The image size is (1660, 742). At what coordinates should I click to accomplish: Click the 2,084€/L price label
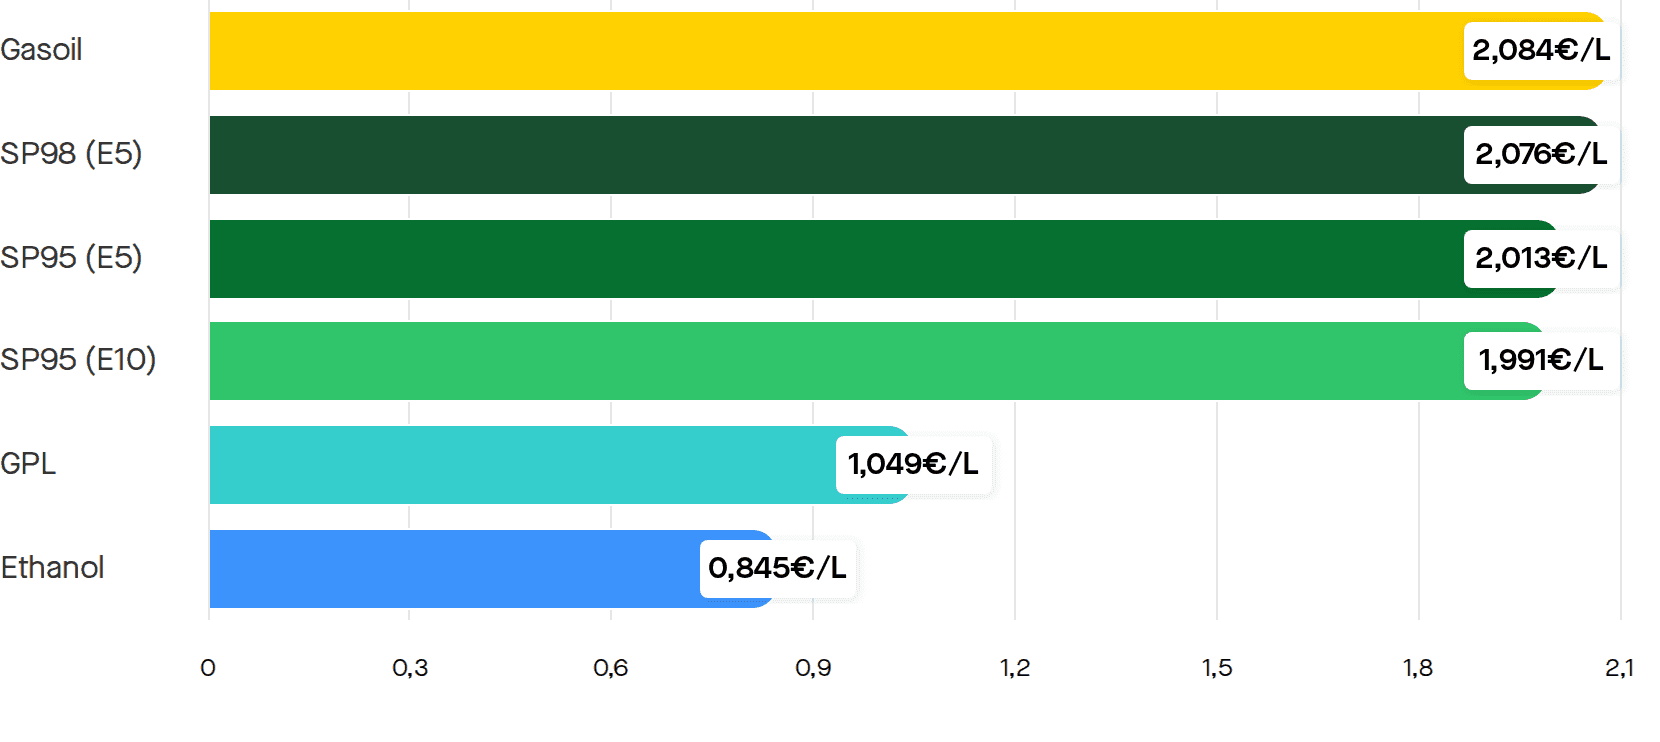1541,50
